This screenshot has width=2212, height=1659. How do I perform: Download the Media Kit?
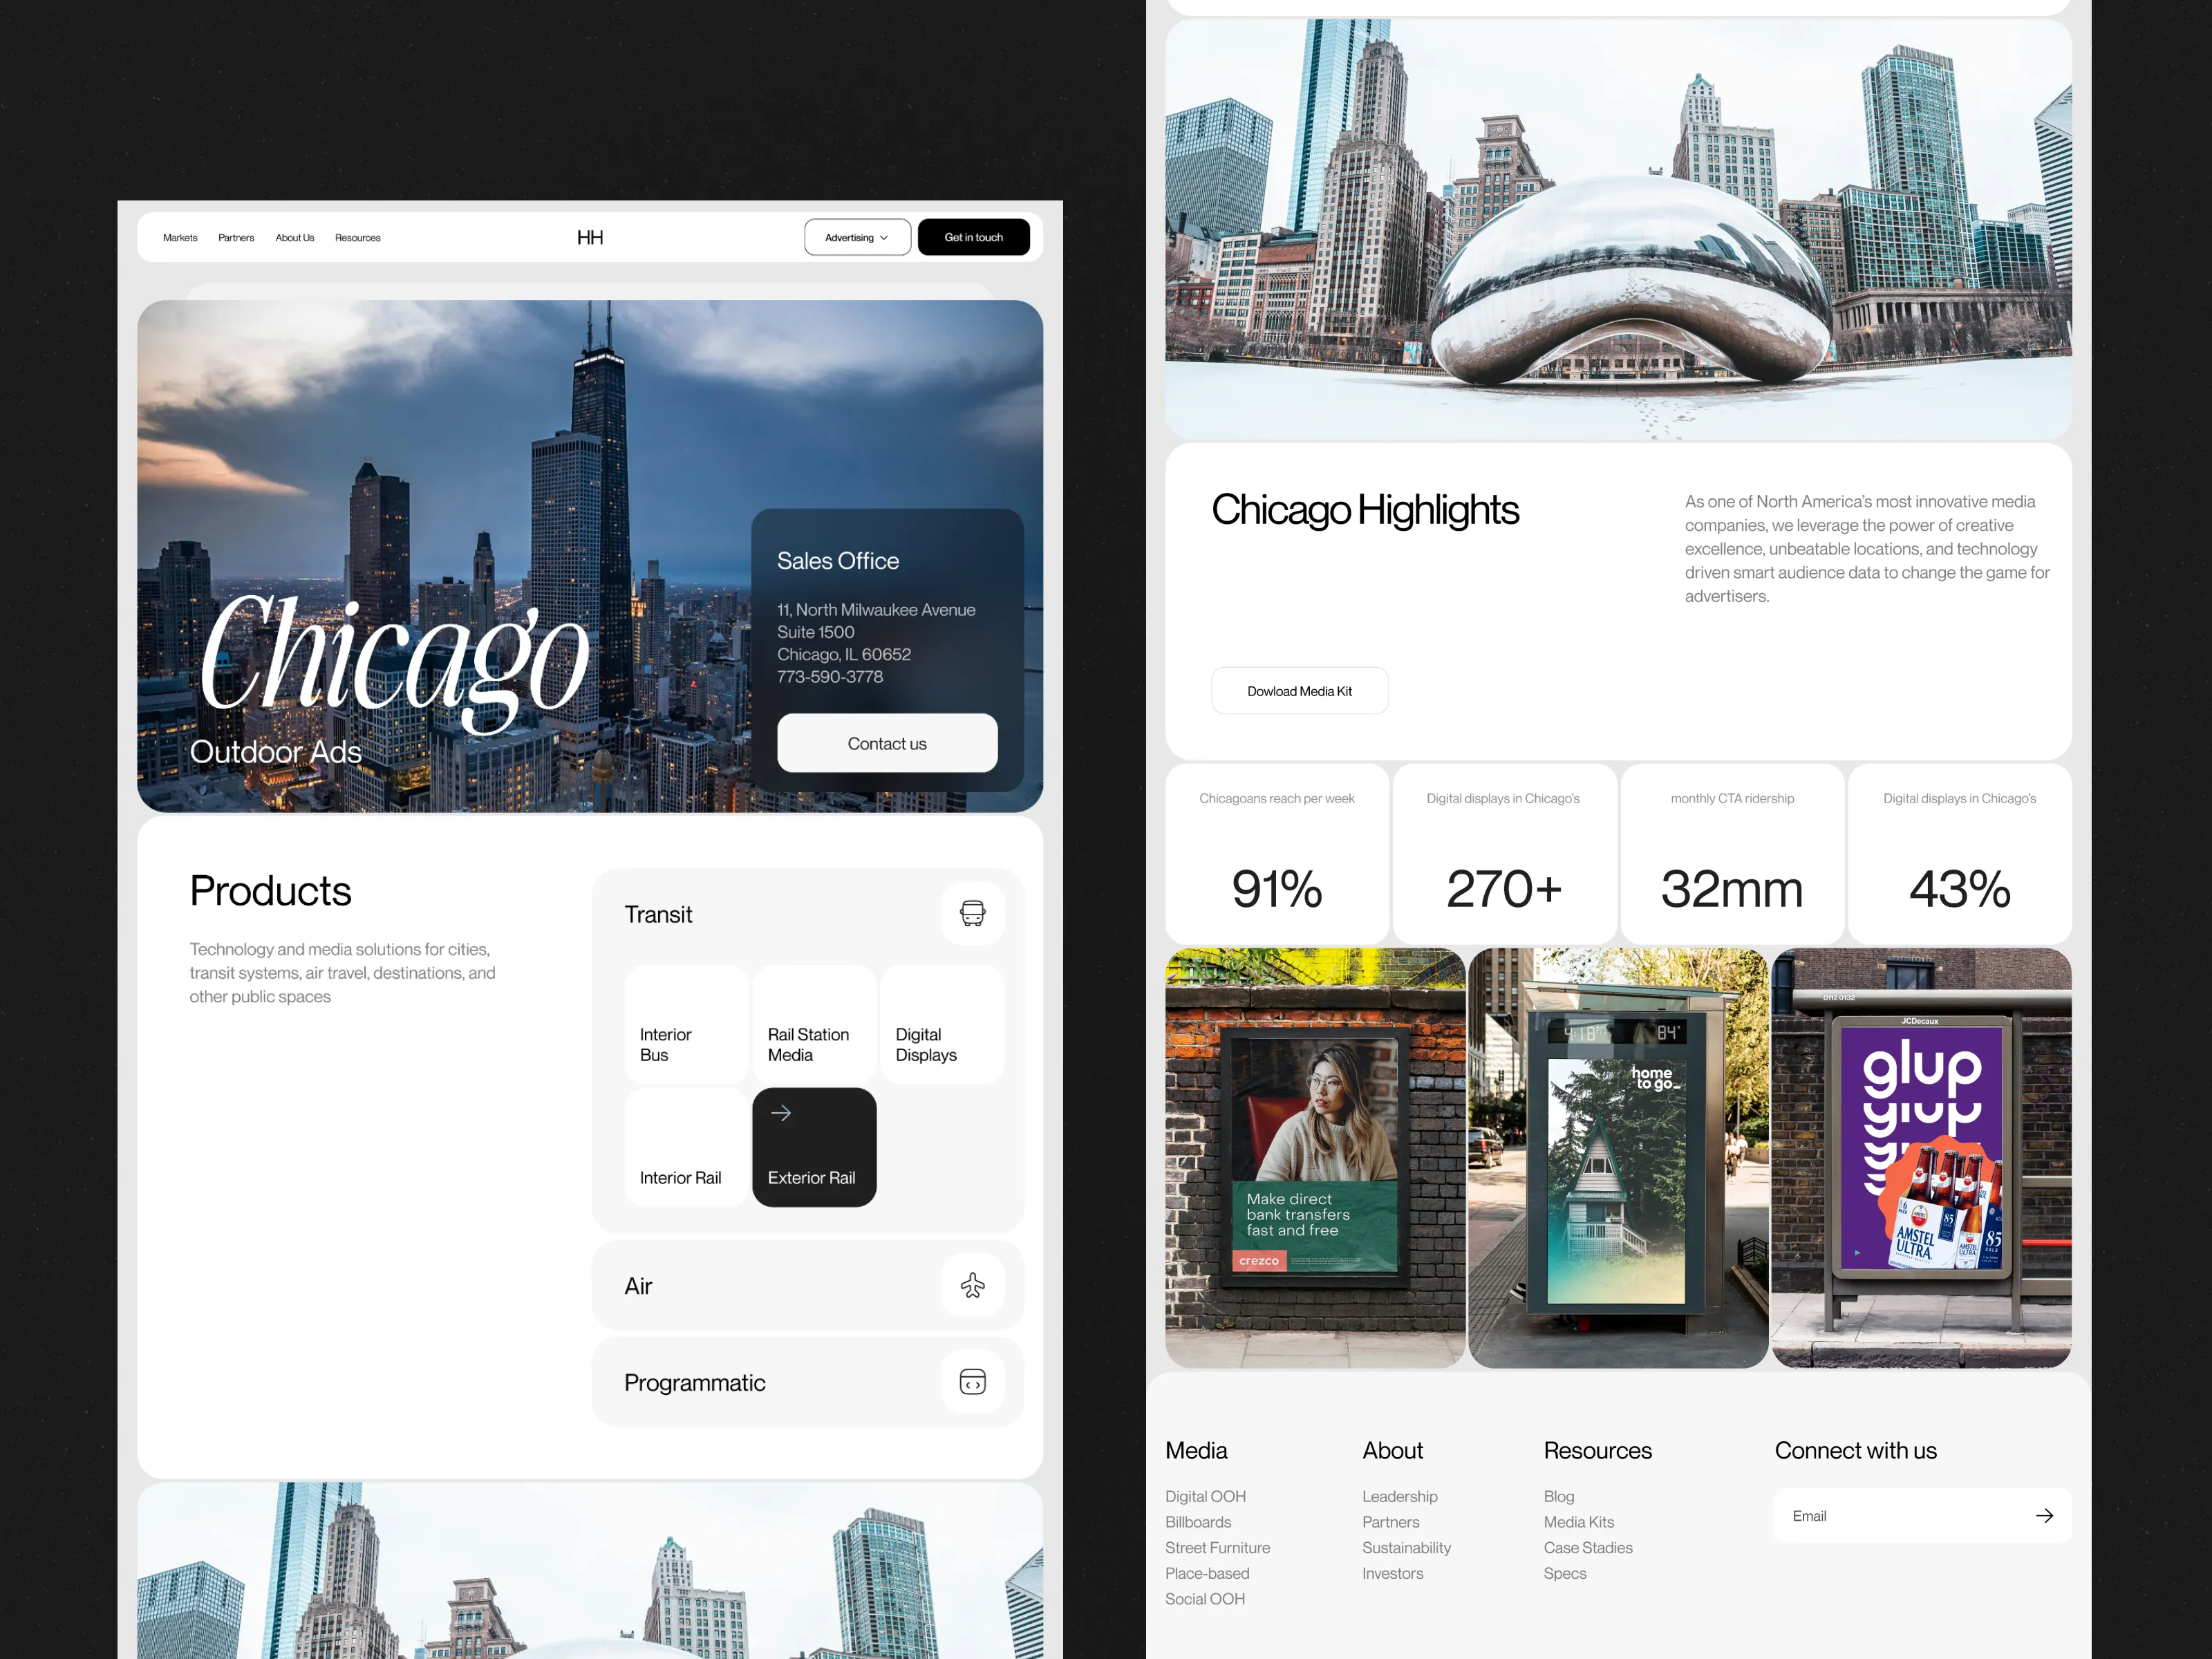[1299, 691]
